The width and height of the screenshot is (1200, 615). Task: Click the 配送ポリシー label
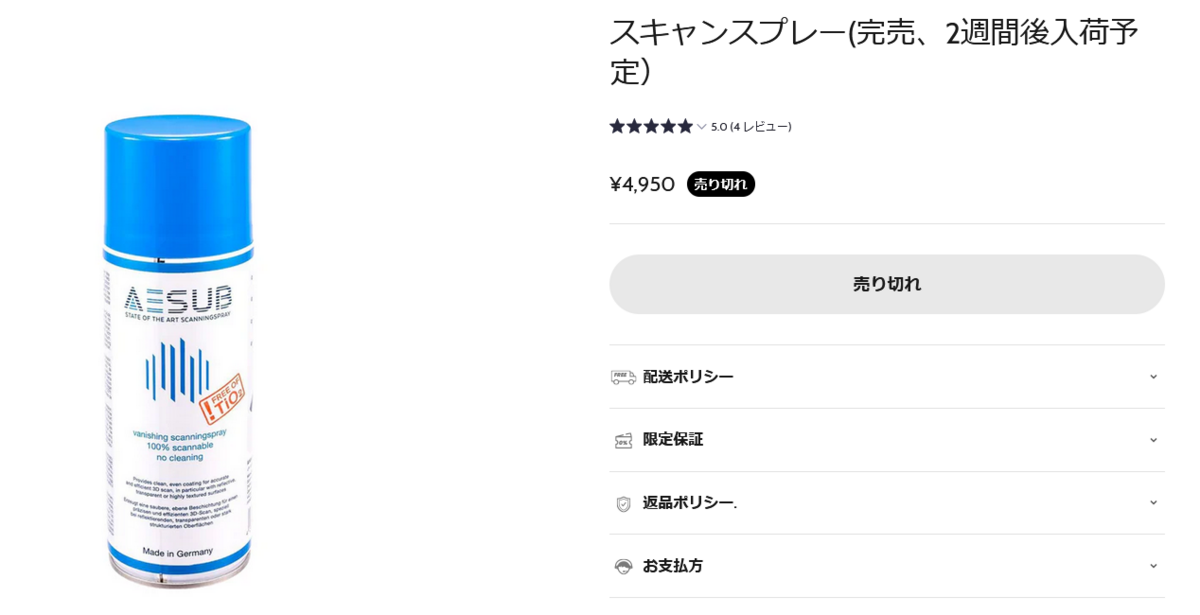(x=688, y=377)
